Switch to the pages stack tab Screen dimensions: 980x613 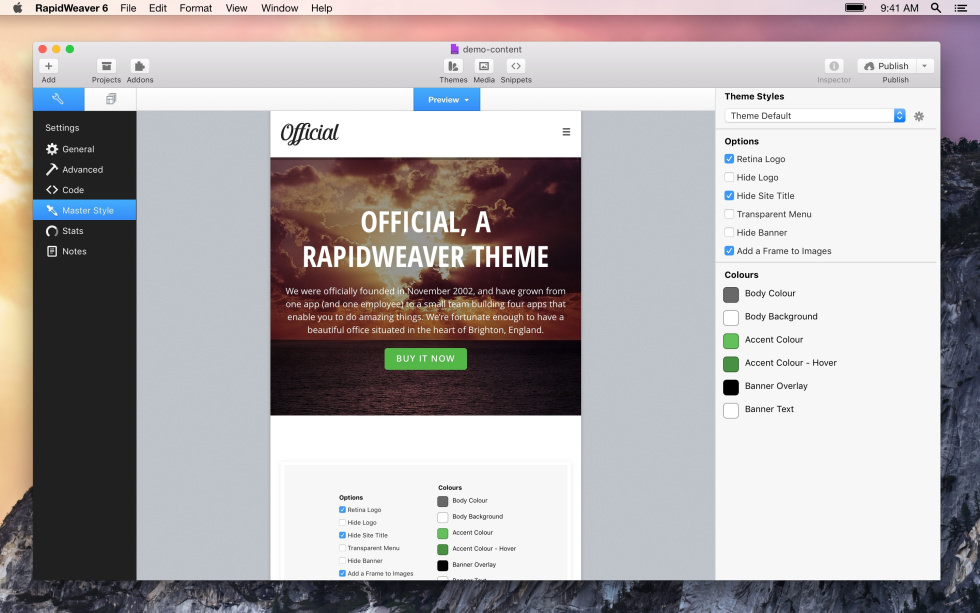pos(111,99)
